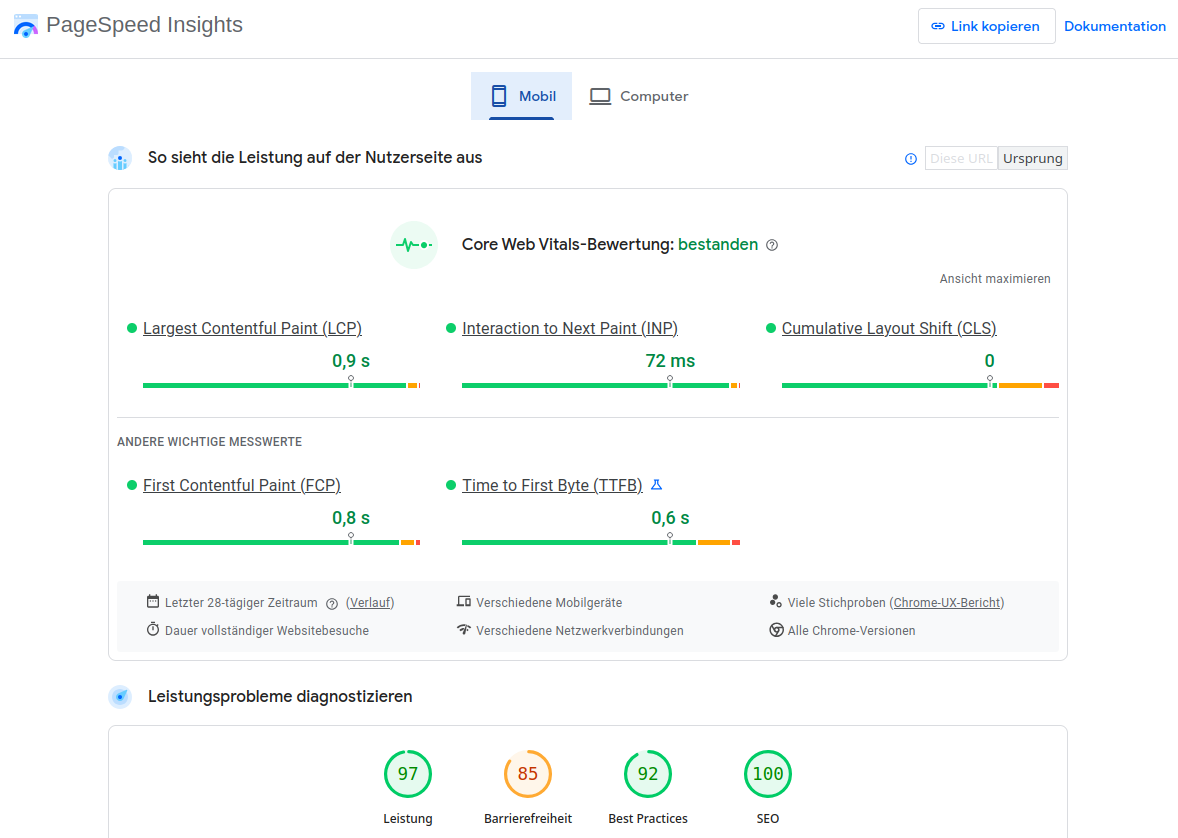This screenshot has height=838, width=1178.
Task: Click the experimental flask icon beside TTFB
Action: (x=657, y=485)
